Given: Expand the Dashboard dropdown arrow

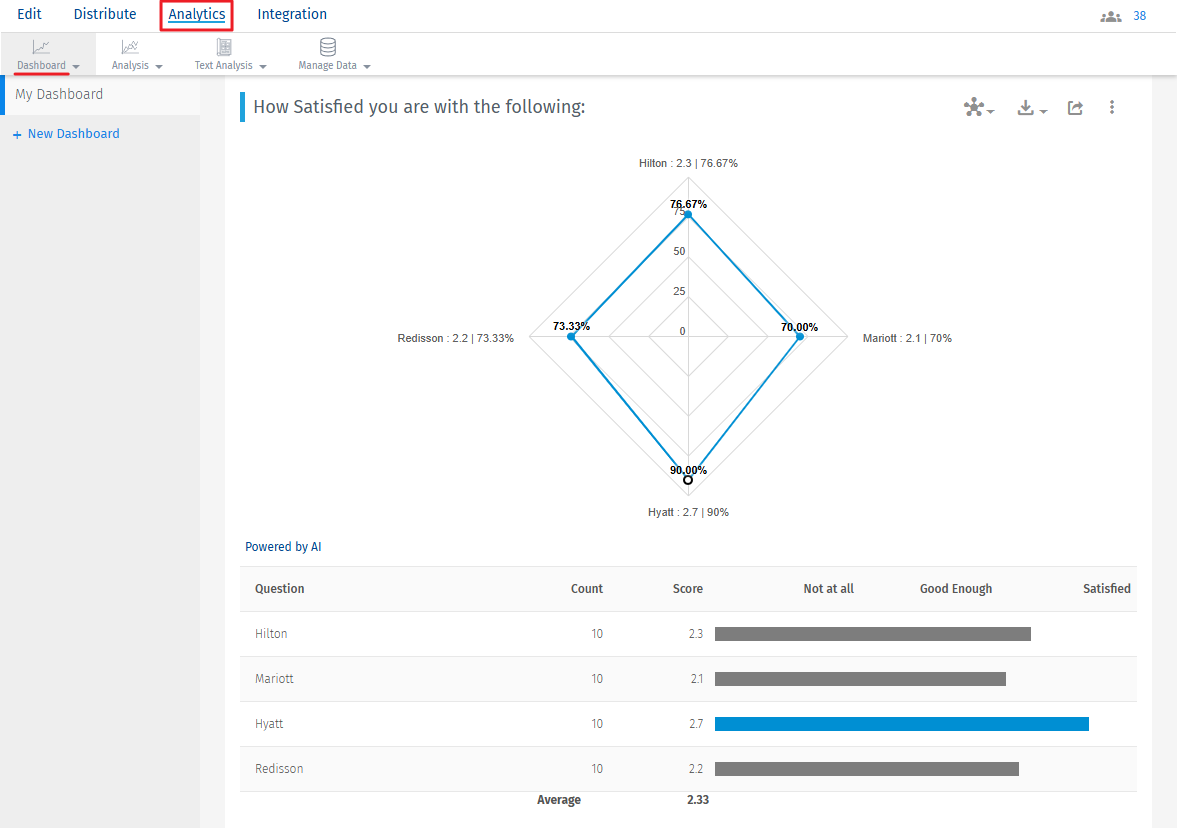Looking at the screenshot, I should click(77, 67).
